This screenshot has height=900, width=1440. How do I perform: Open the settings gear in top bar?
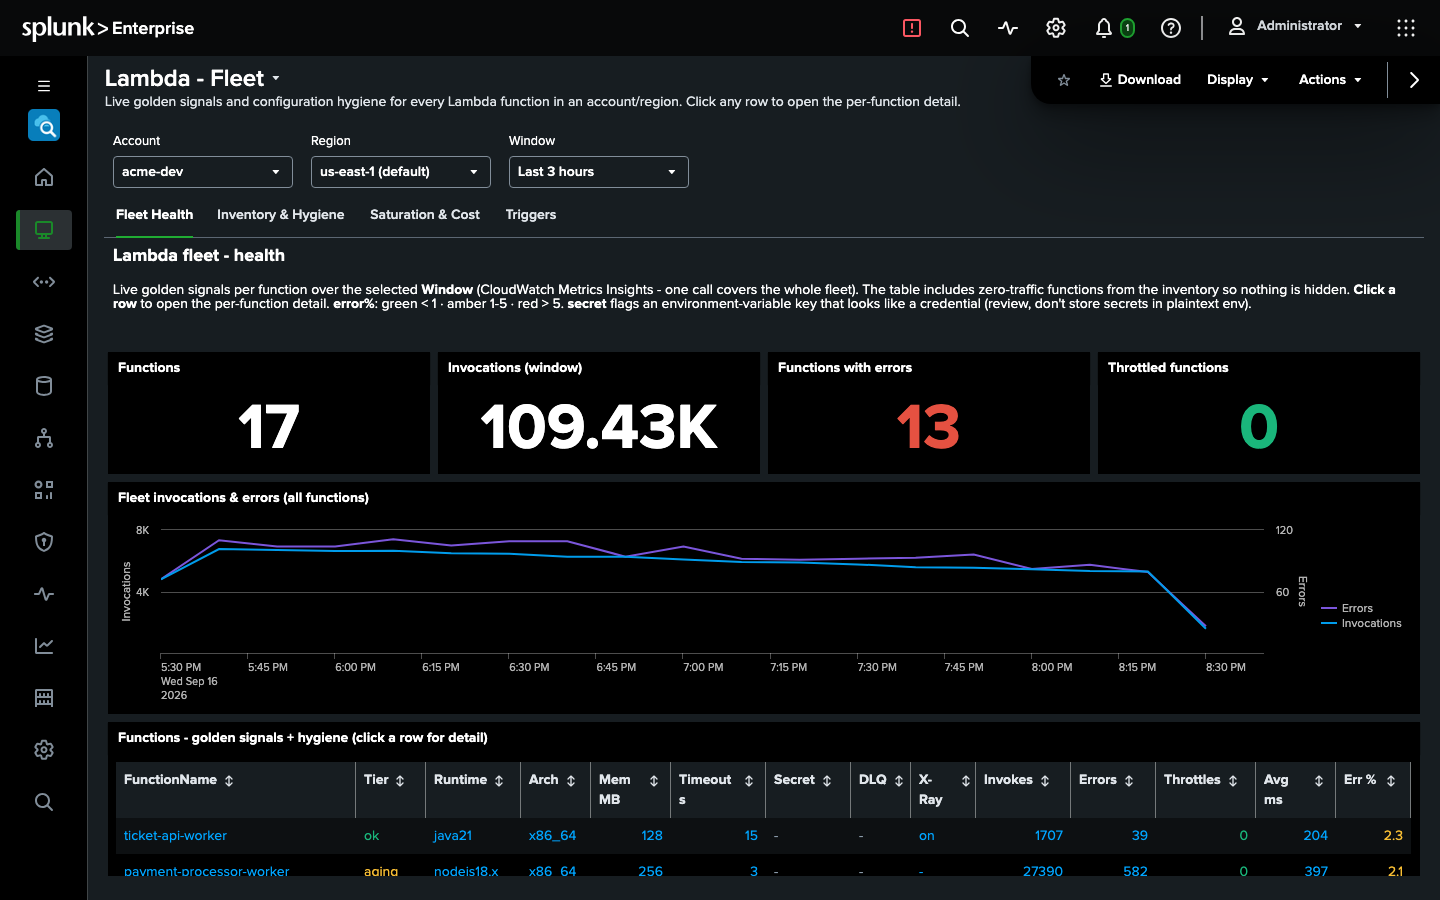tap(1056, 28)
